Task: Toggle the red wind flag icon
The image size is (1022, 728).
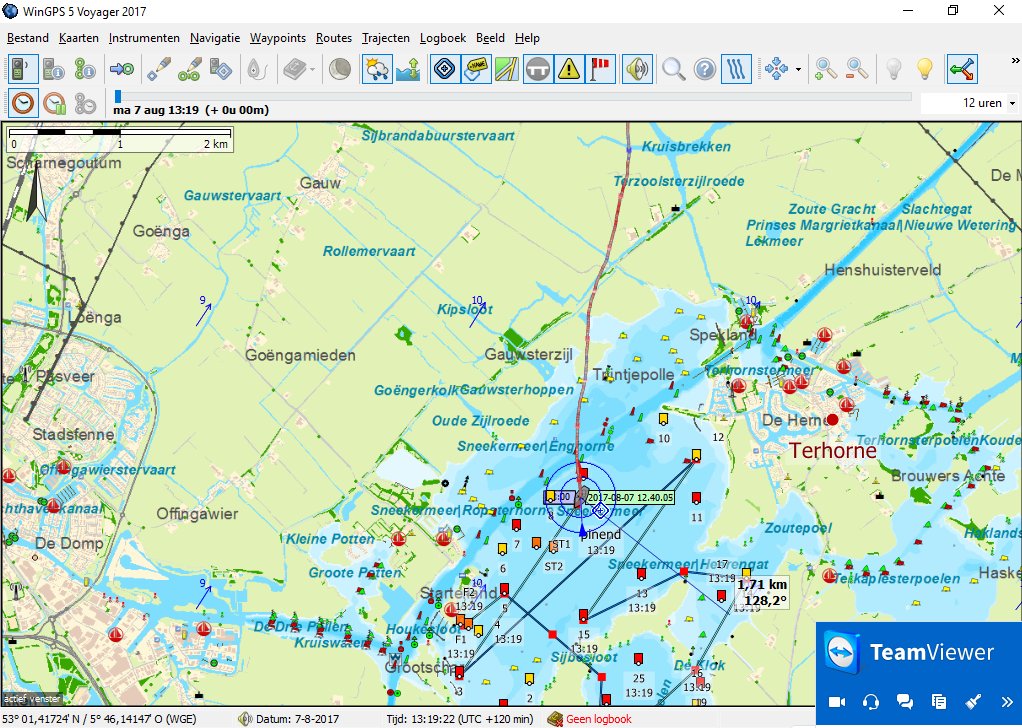Action: point(600,69)
